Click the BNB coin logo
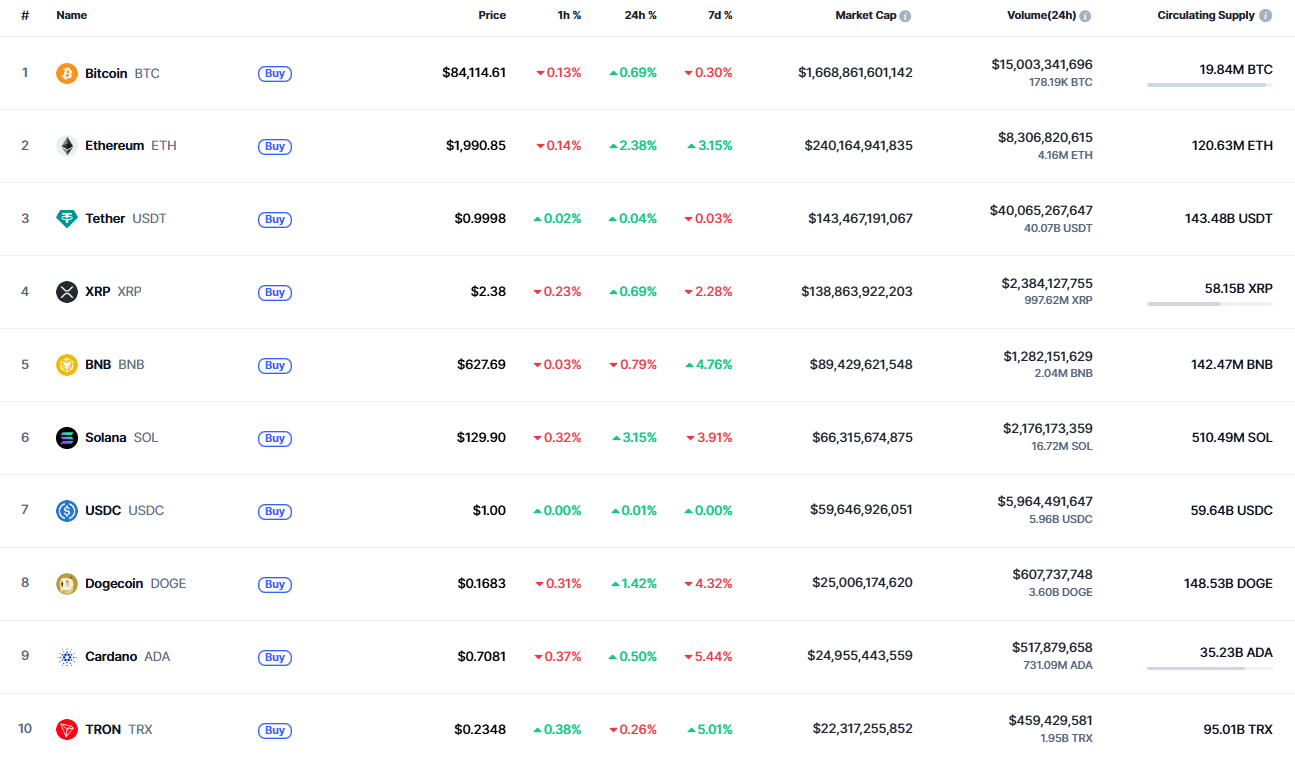The image size is (1295, 761). [x=66, y=364]
